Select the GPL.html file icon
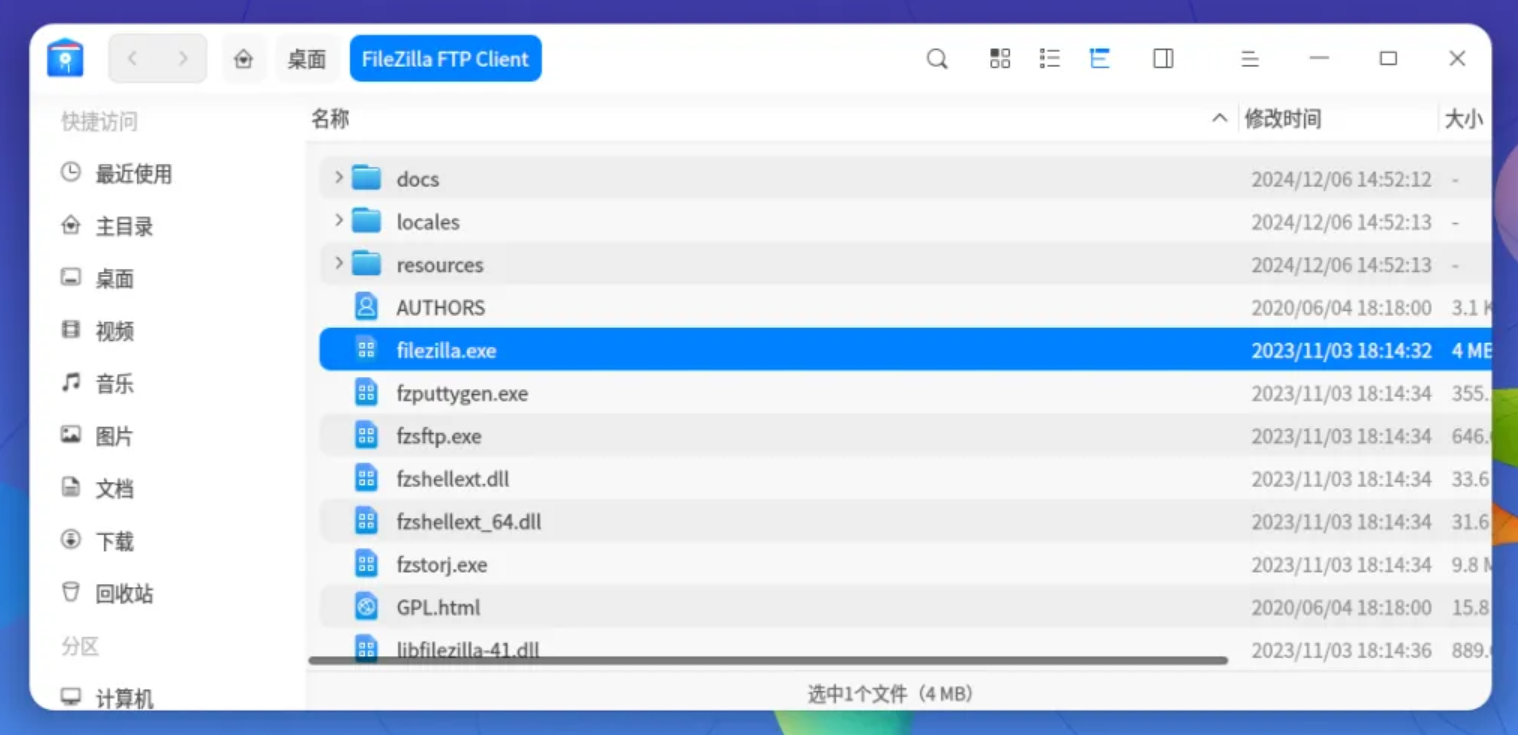The width and height of the screenshot is (1518, 735). pos(366,606)
